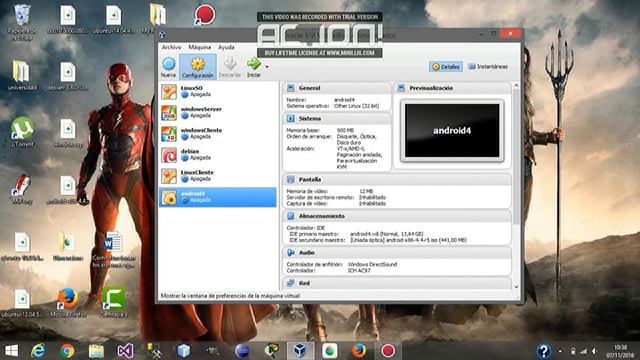Screen dimensions: 640x360
Task: Click the General section header
Action: (337, 88)
